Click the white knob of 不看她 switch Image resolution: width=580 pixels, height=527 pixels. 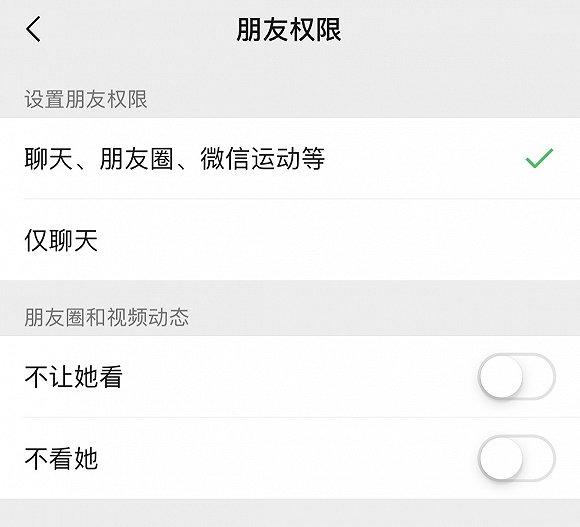coord(501,459)
